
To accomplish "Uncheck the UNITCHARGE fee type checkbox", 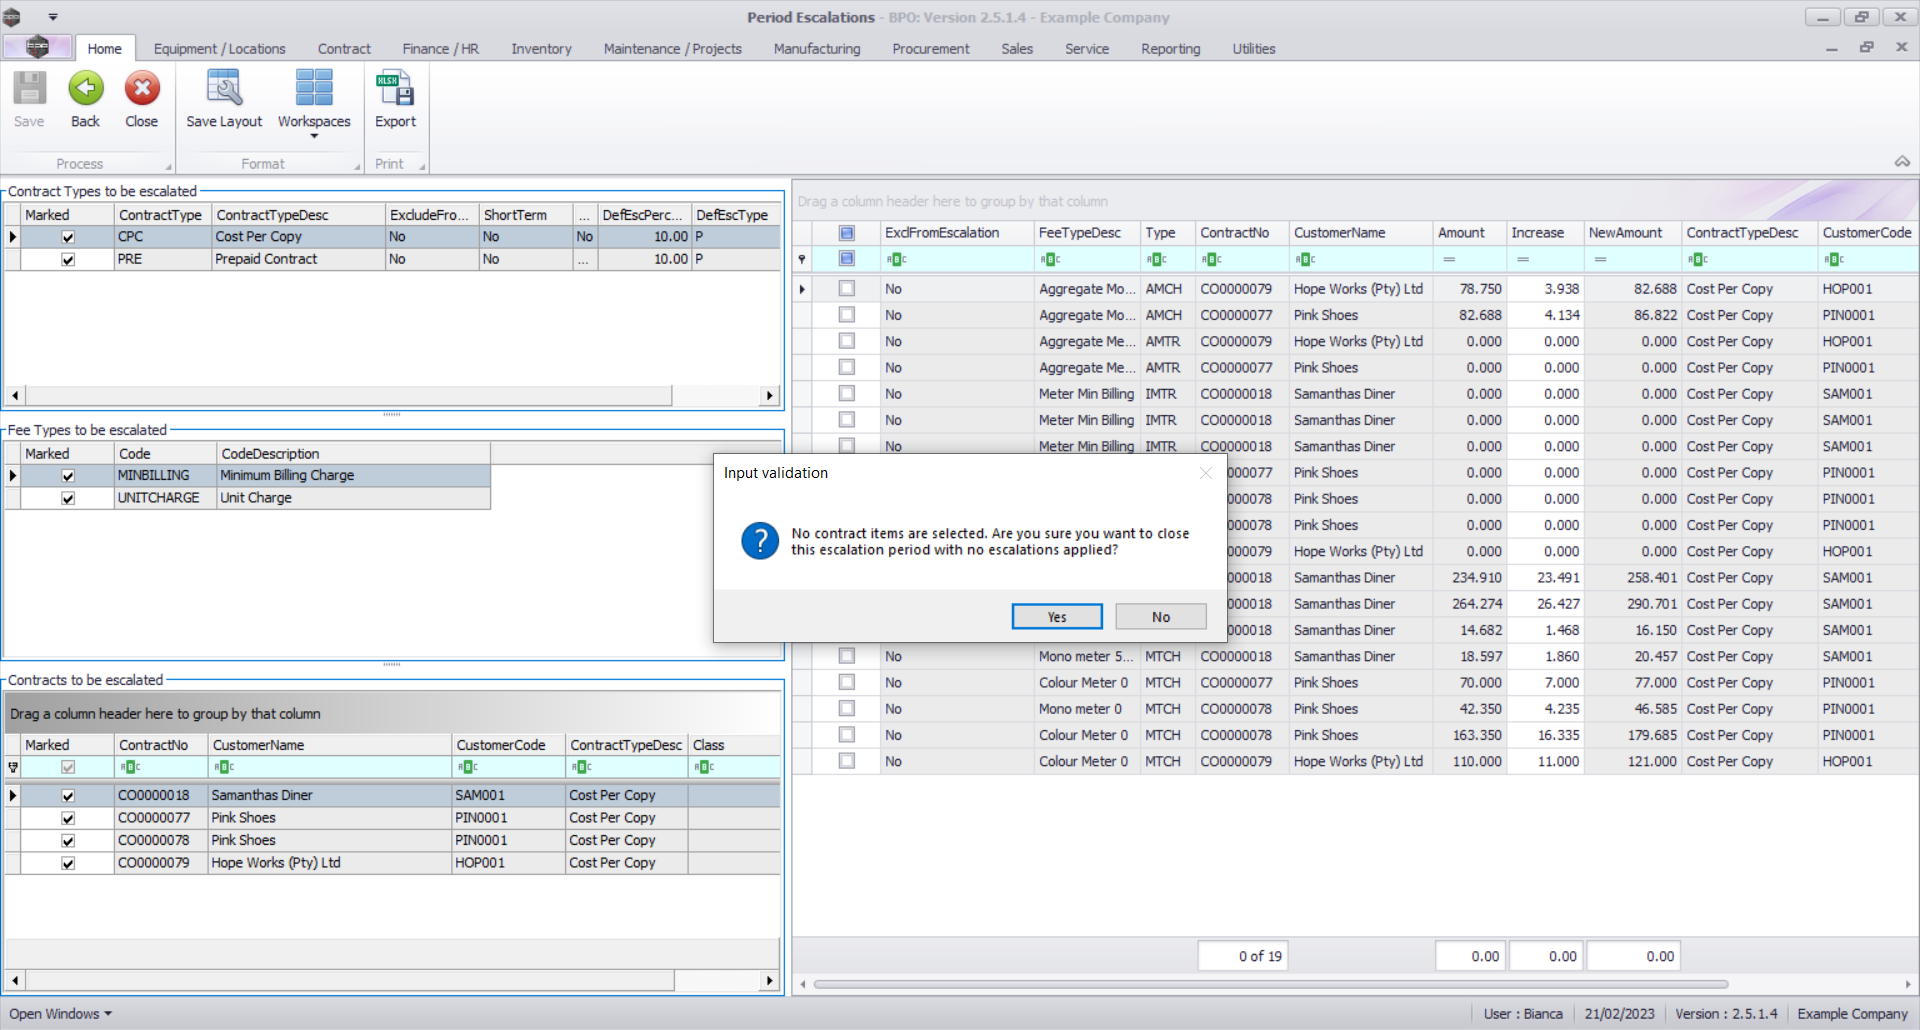I will pos(68,498).
